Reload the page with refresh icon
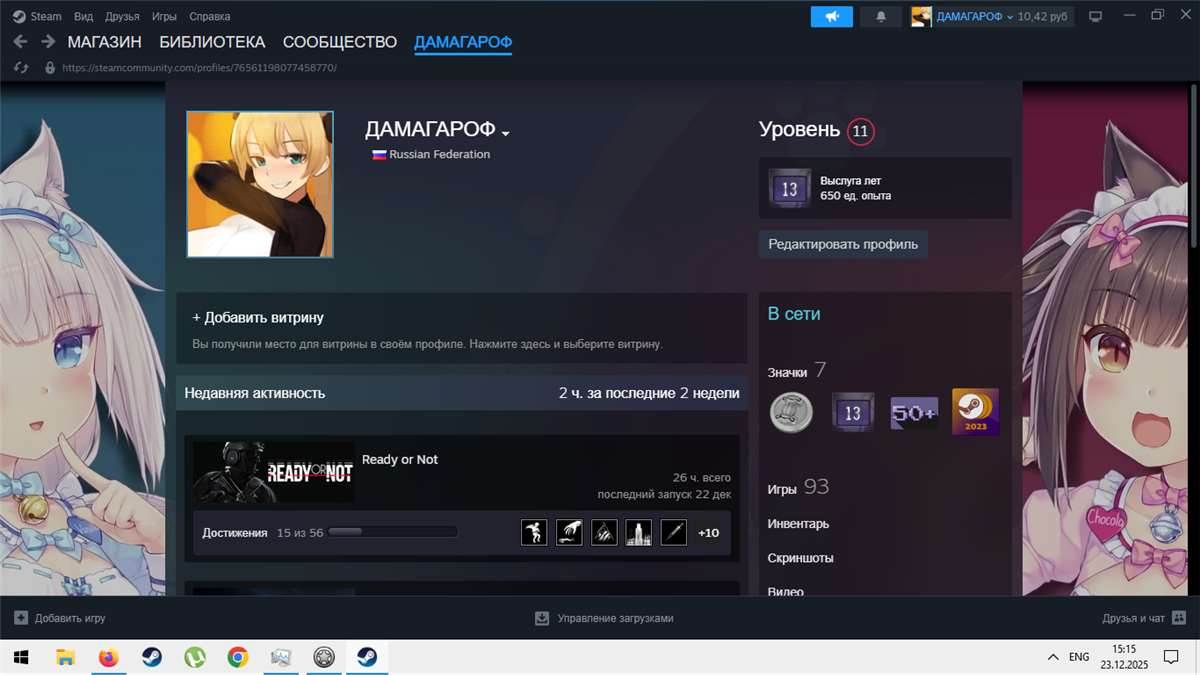 (22, 68)
